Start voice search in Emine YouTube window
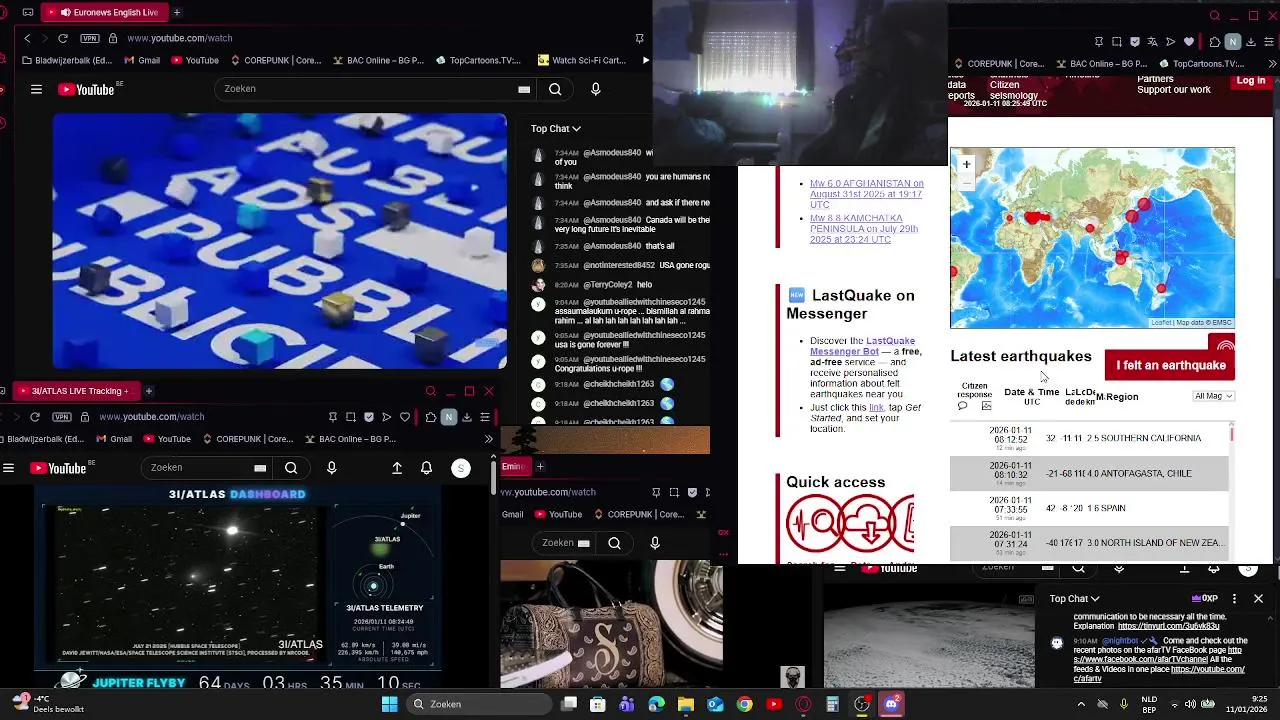Viewport: 1280px width, 720px height. coord(655,543)
